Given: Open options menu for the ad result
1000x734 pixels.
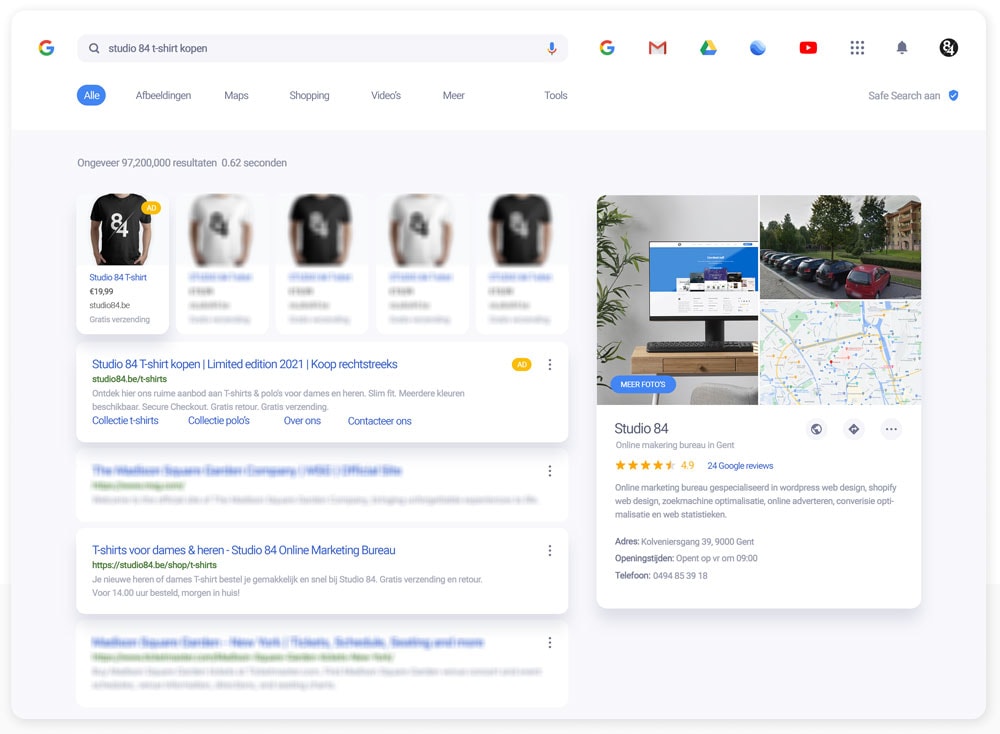Looking at the screenshot, I should 549,365.
